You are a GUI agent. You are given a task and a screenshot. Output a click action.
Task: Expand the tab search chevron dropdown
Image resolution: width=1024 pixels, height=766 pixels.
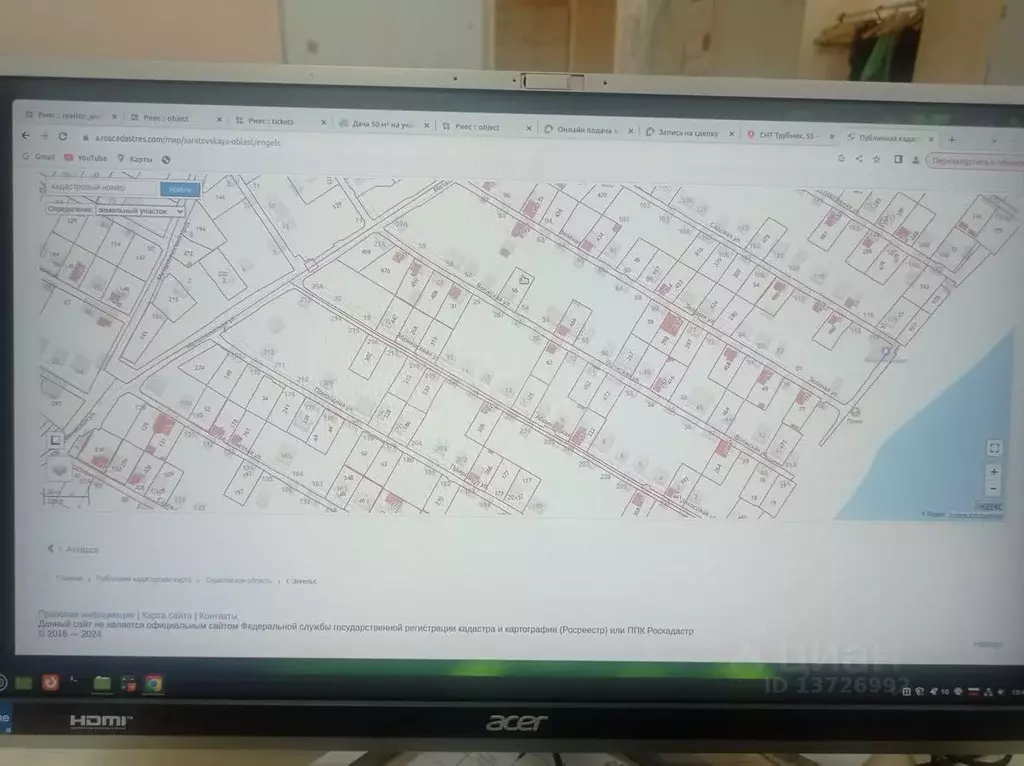pos(994,141)
